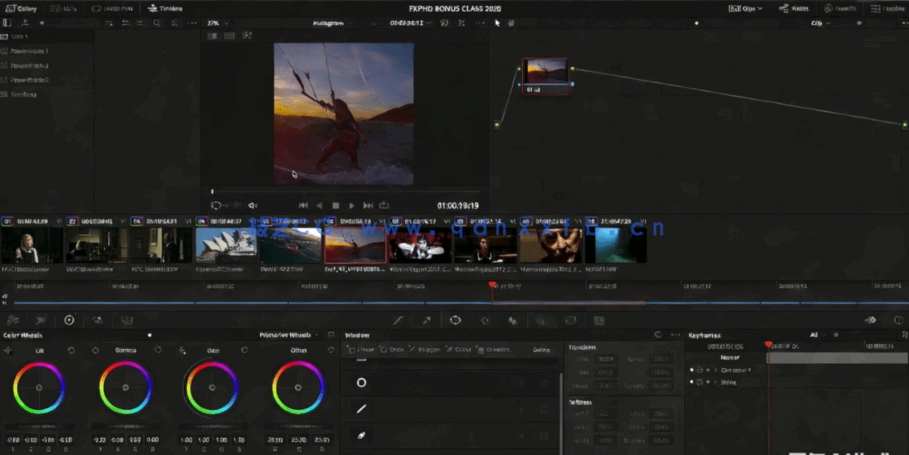Image resolution: width=909 pixels, height=455 pixels.
Task: Open the Media Pool panel
Action: click(x=112, y=8)
